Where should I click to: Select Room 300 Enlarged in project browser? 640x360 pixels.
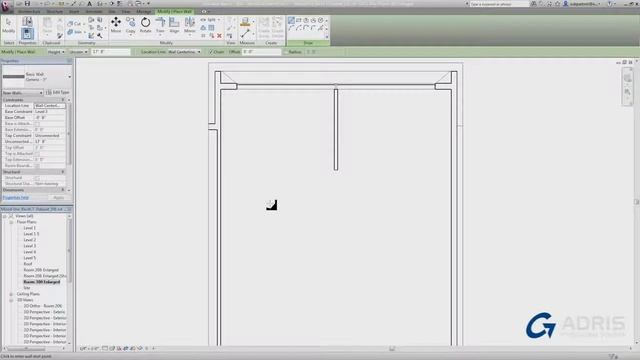click(x=42, y=282)
